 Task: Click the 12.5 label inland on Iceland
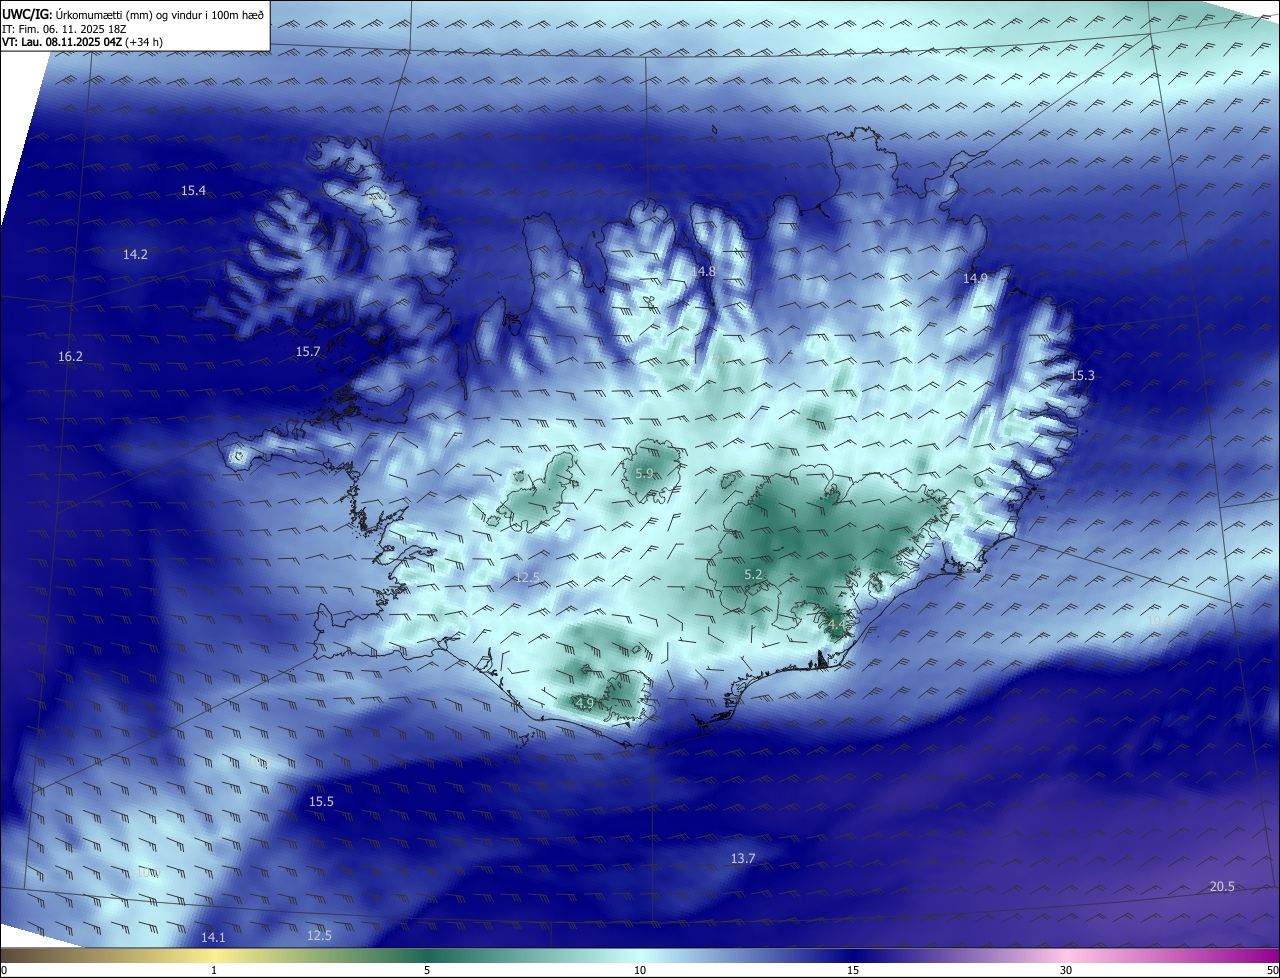pyautogui.click(x=527, y=577)
